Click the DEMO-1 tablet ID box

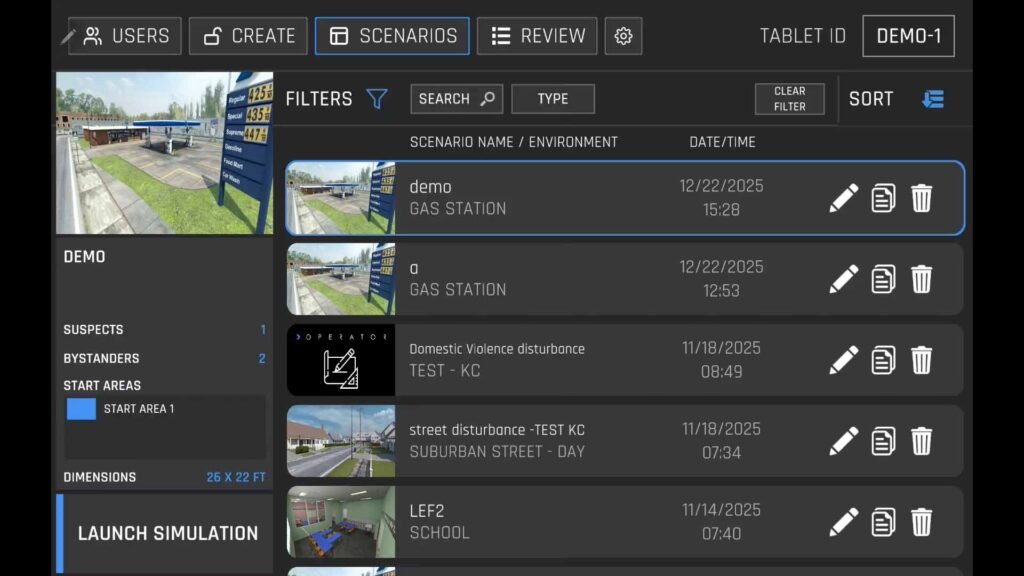(x=908, y=36)
